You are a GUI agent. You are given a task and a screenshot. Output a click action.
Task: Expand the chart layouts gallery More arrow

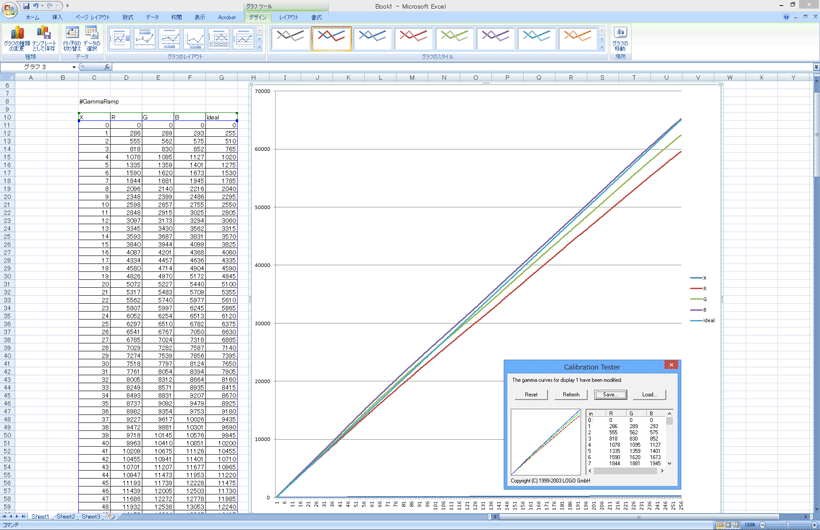coord(260,47)
